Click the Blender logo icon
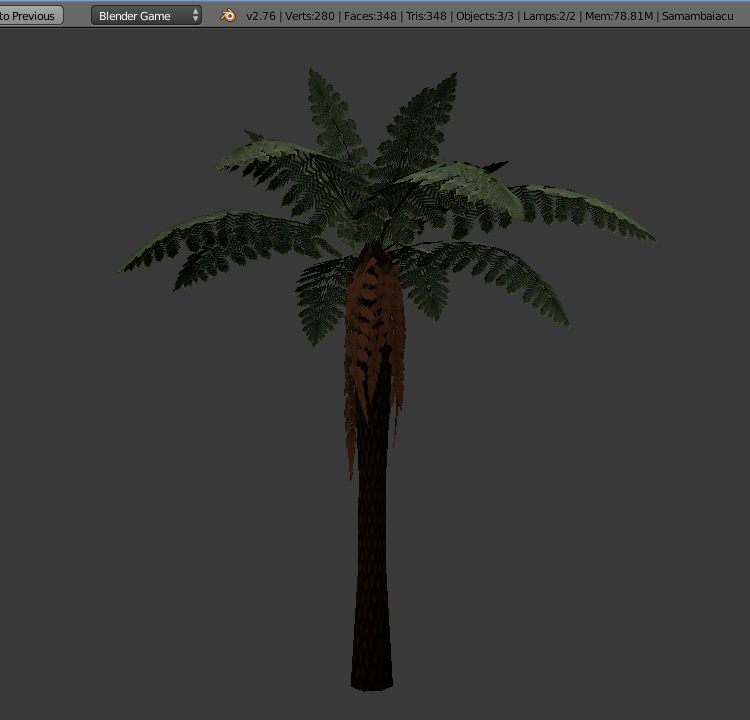The image size is (750, 720). point(229,16)
